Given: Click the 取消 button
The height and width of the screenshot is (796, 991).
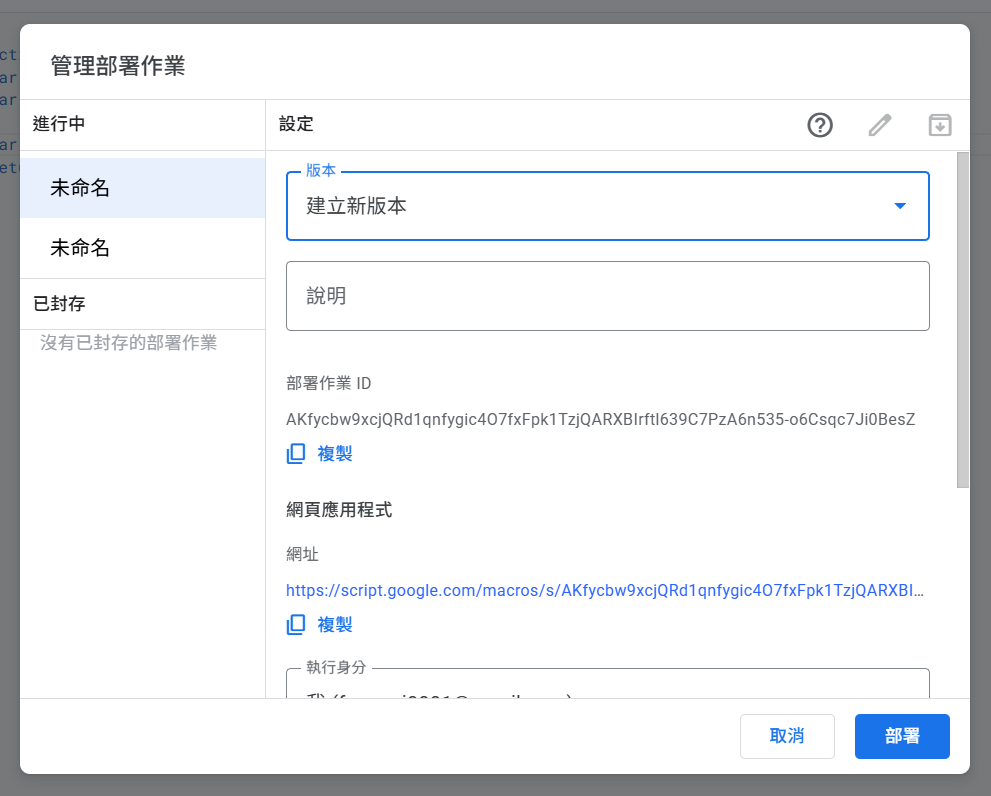Looking at the screenshot, I should (x=787, y=736).
